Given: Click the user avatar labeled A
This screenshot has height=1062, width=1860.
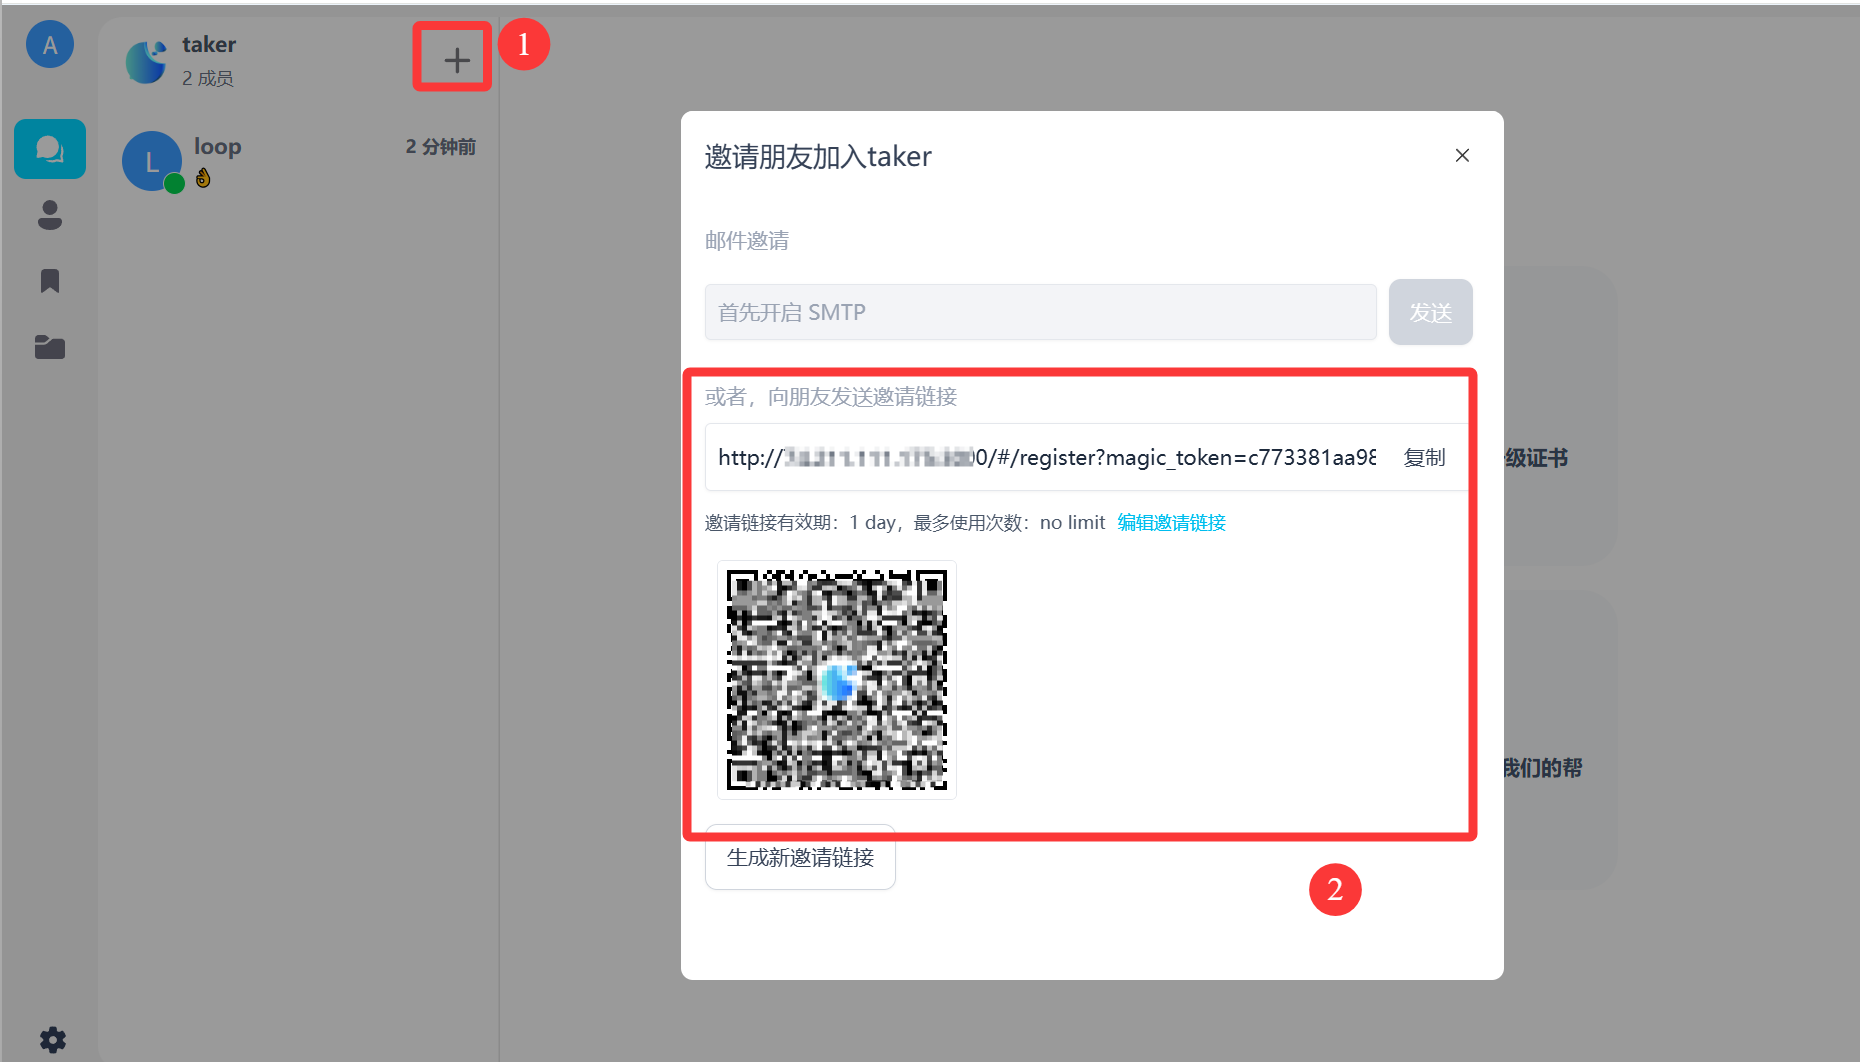Looking at the screenshot, I should 49,45.
